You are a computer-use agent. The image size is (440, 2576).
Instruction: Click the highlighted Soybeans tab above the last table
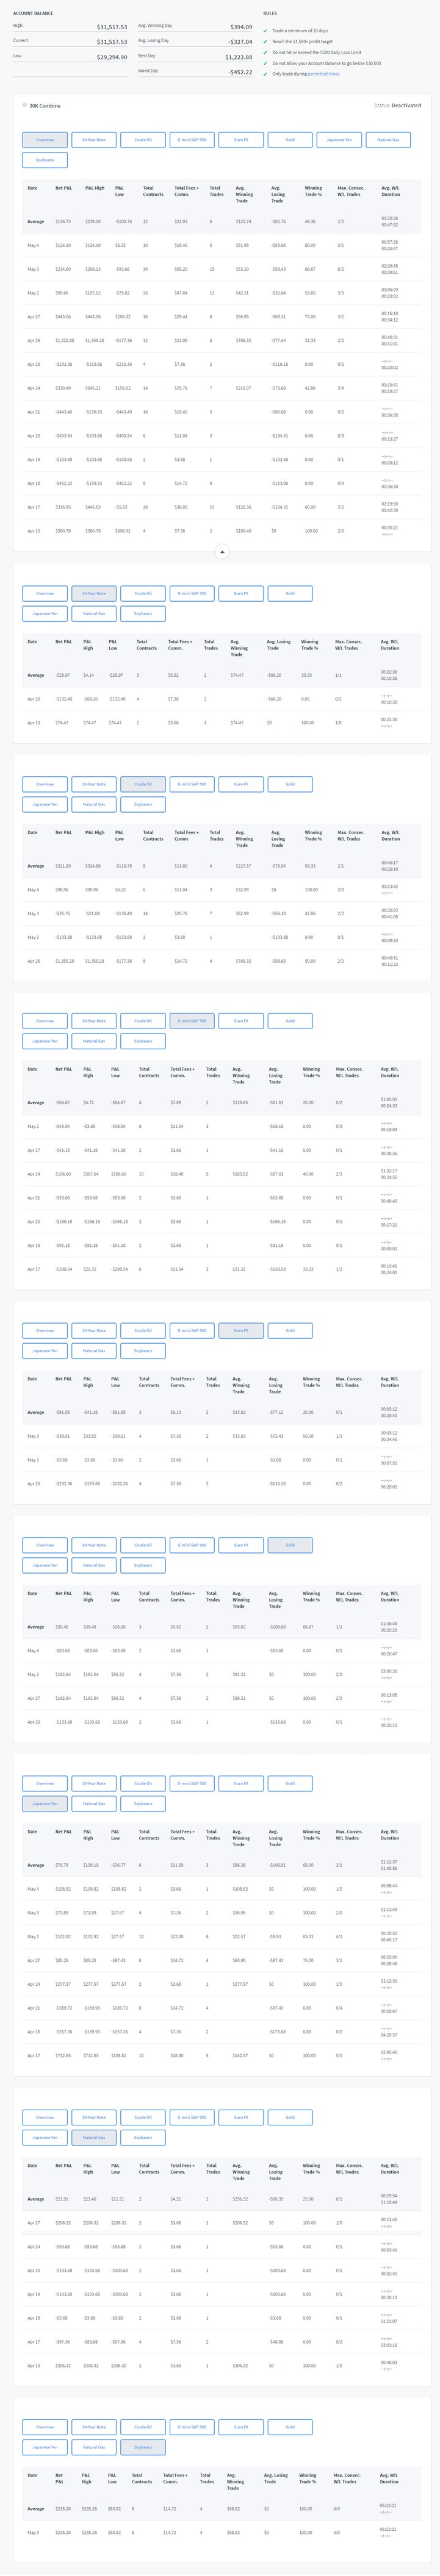[x=143, y=2446]
